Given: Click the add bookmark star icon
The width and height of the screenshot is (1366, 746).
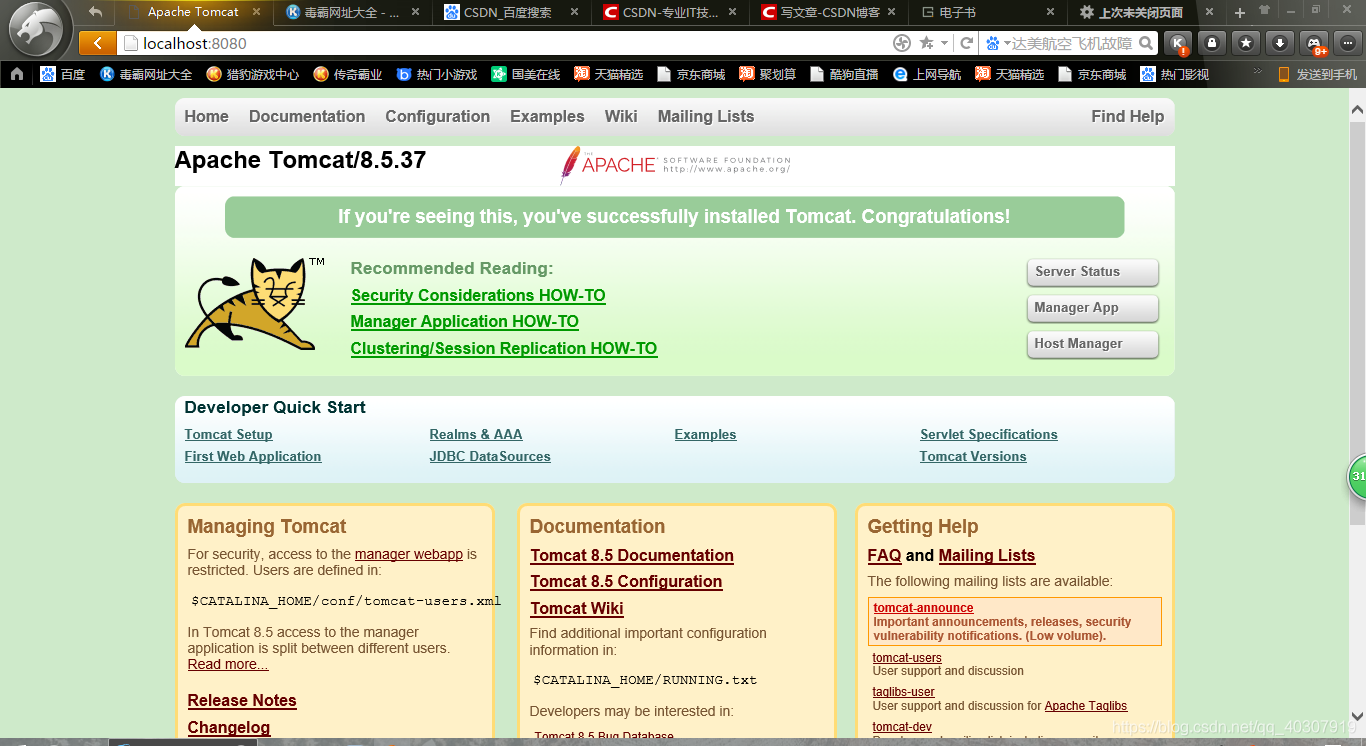Looking at the screenshot, I should (x=927, y=43).
